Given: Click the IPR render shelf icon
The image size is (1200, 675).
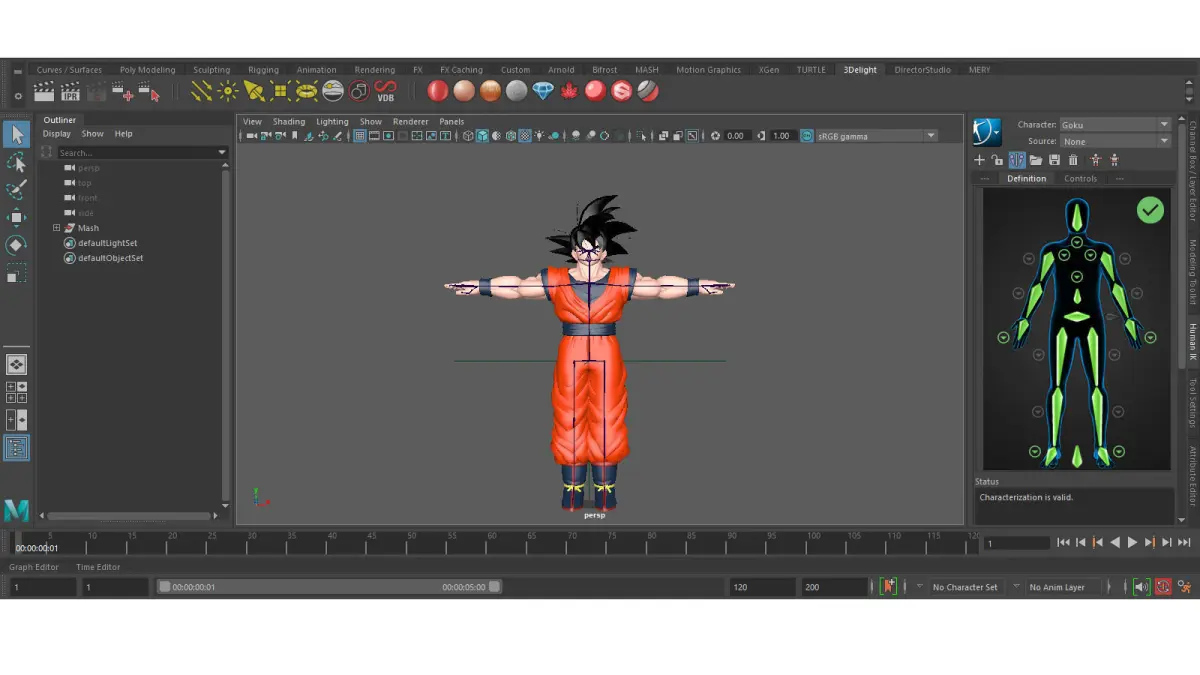Looking at the screenshot, I should [70, 92].
